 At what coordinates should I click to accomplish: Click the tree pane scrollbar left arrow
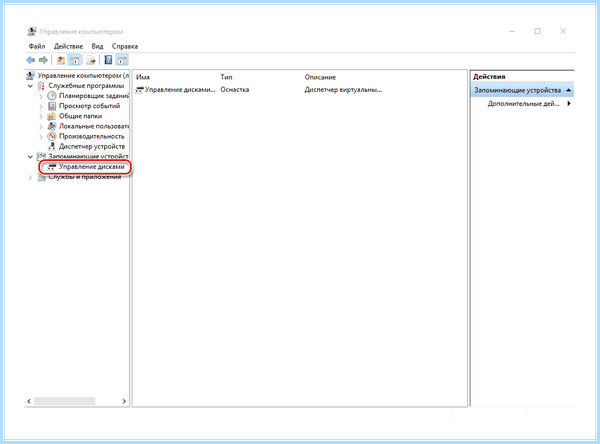coord(29,401)
